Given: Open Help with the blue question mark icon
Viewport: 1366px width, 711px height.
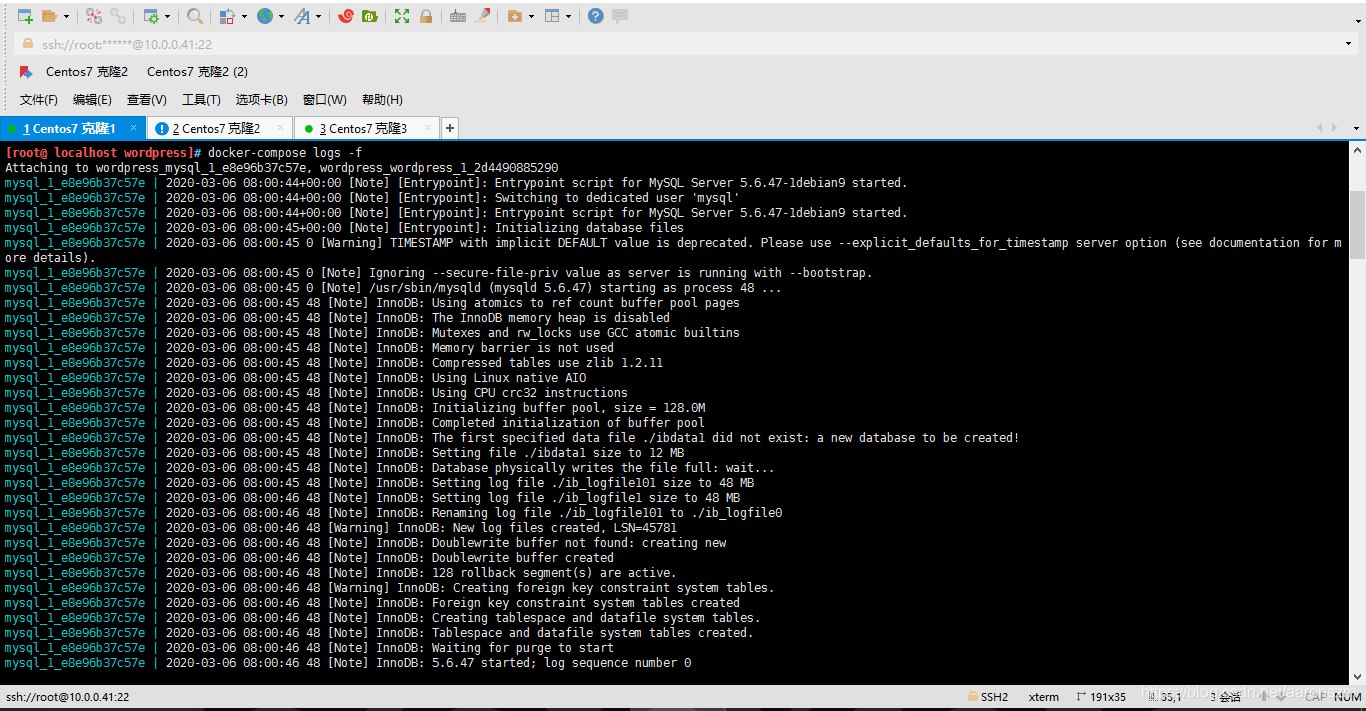Looking at the screenshot, I should 596,16.
